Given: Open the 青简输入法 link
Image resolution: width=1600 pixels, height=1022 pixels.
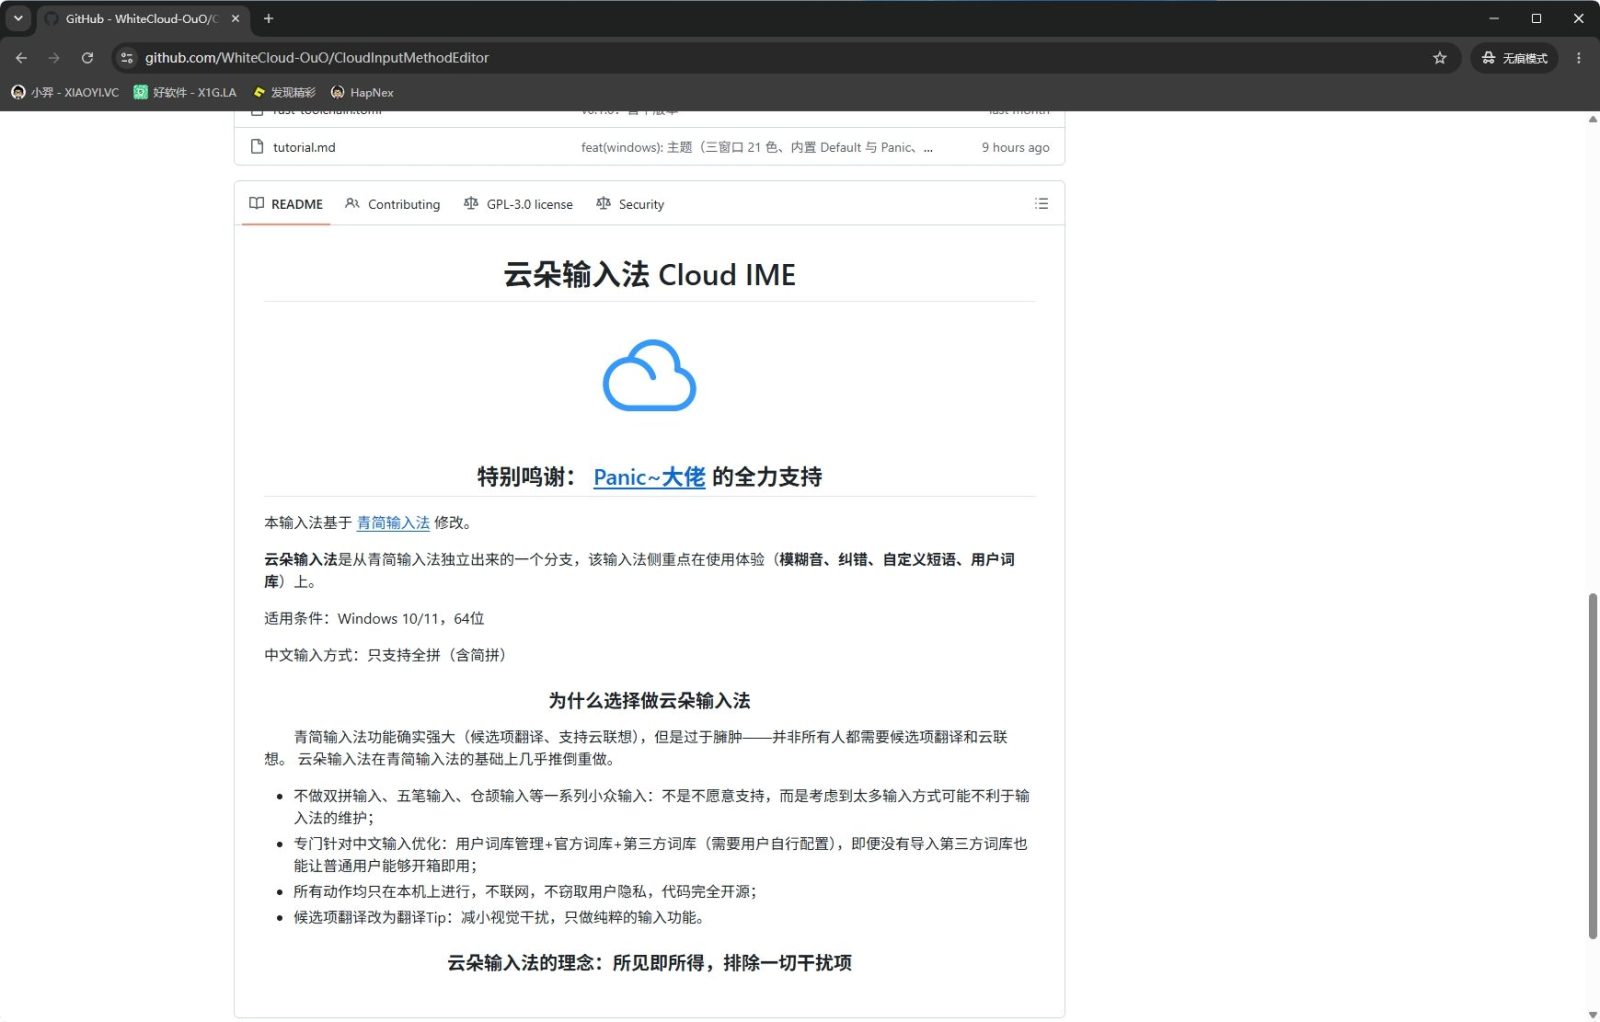Looking at the screenshot, I should (393, 523).
